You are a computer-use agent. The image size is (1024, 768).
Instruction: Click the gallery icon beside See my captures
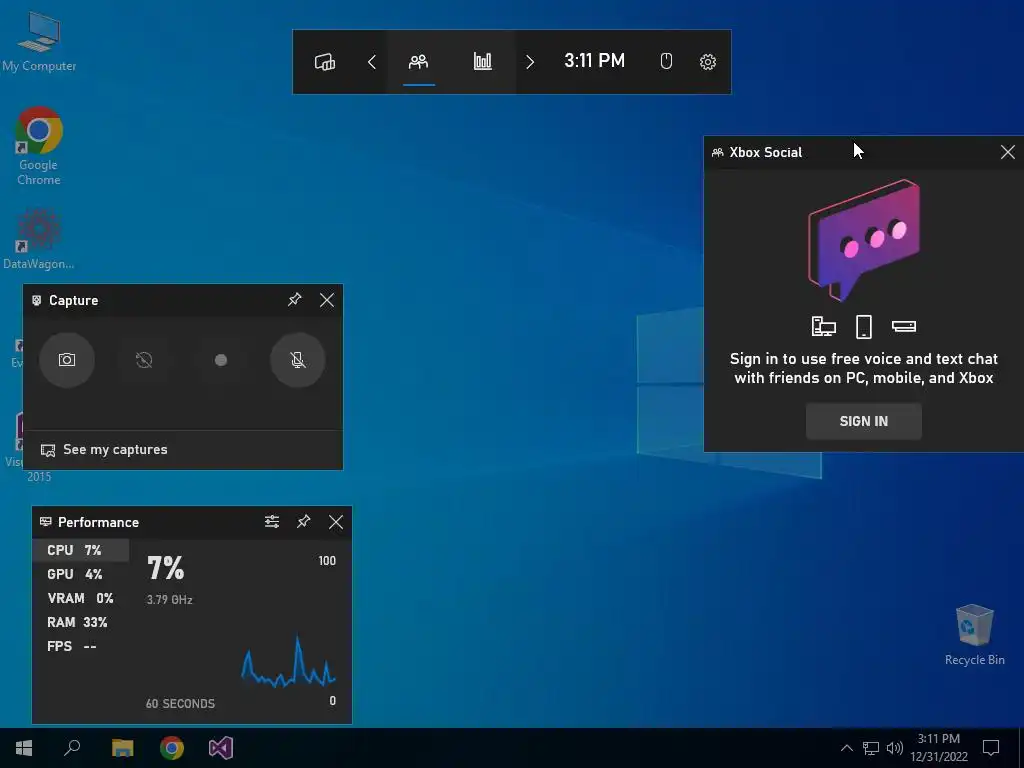48,450
